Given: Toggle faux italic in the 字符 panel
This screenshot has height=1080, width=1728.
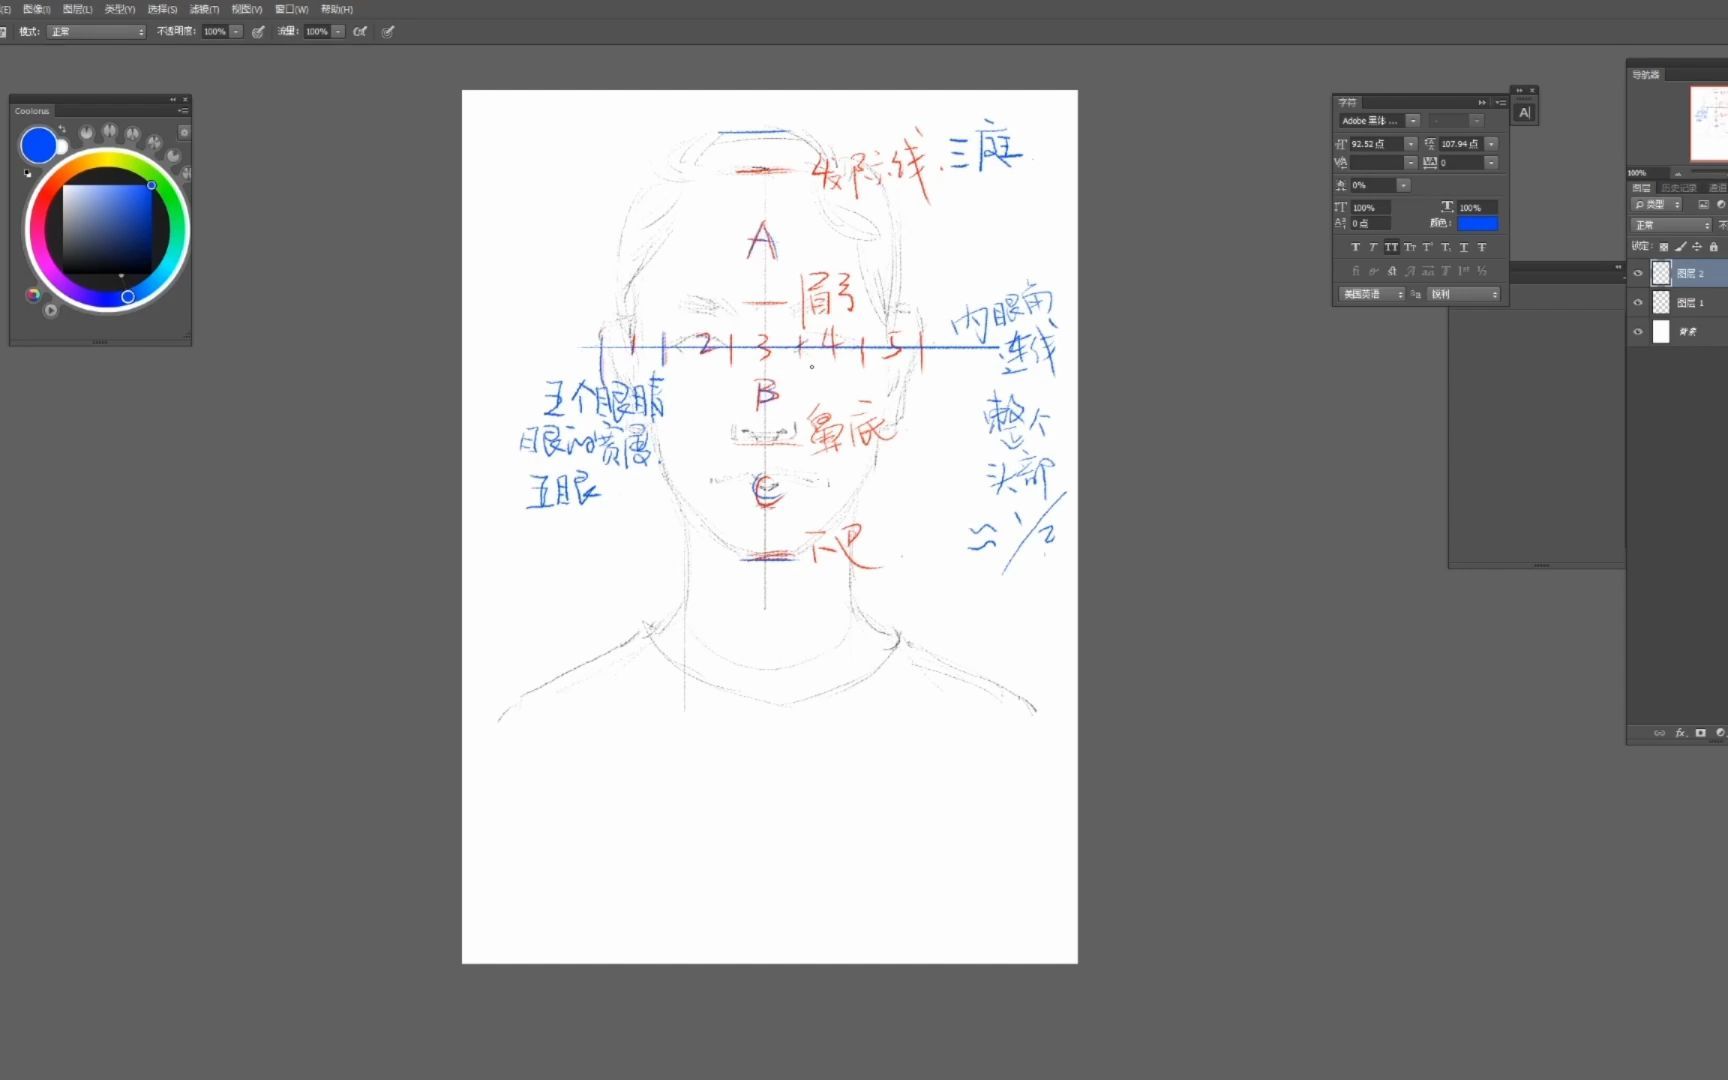Looking at the screenshot, I should coord(1373,248).
